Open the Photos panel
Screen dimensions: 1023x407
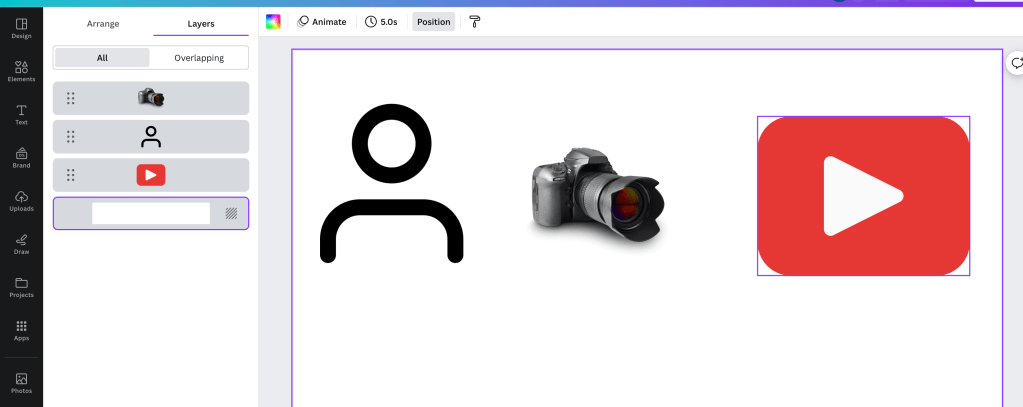[x=21, y=383]
